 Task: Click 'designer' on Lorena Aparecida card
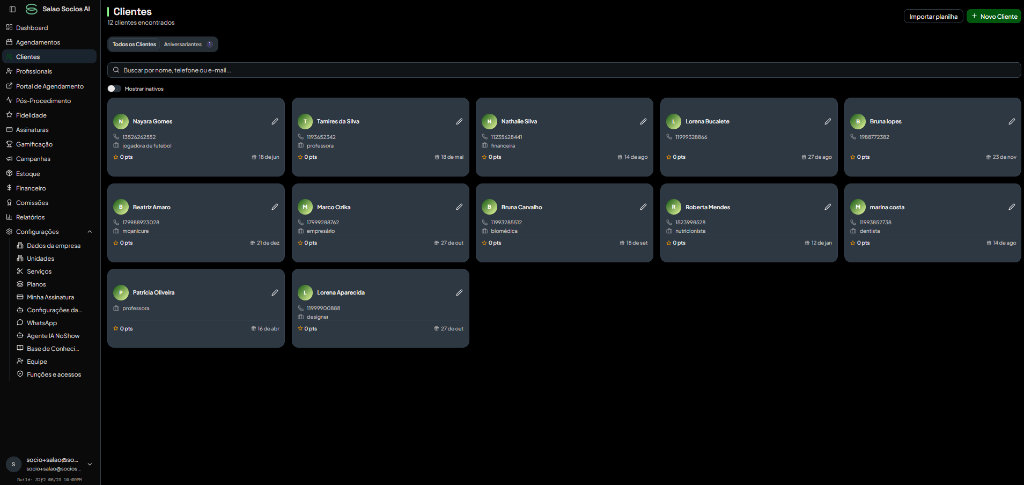coord(317,317)
